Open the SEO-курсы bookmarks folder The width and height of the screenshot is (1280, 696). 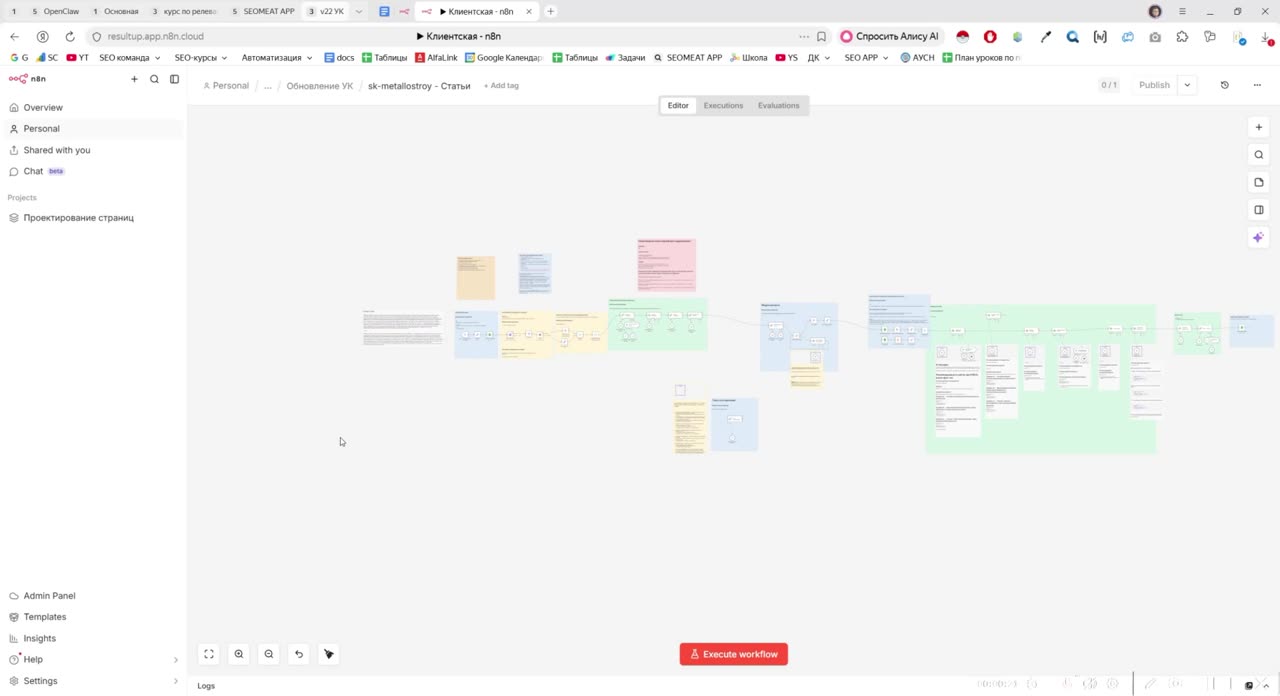click(201, 58)
